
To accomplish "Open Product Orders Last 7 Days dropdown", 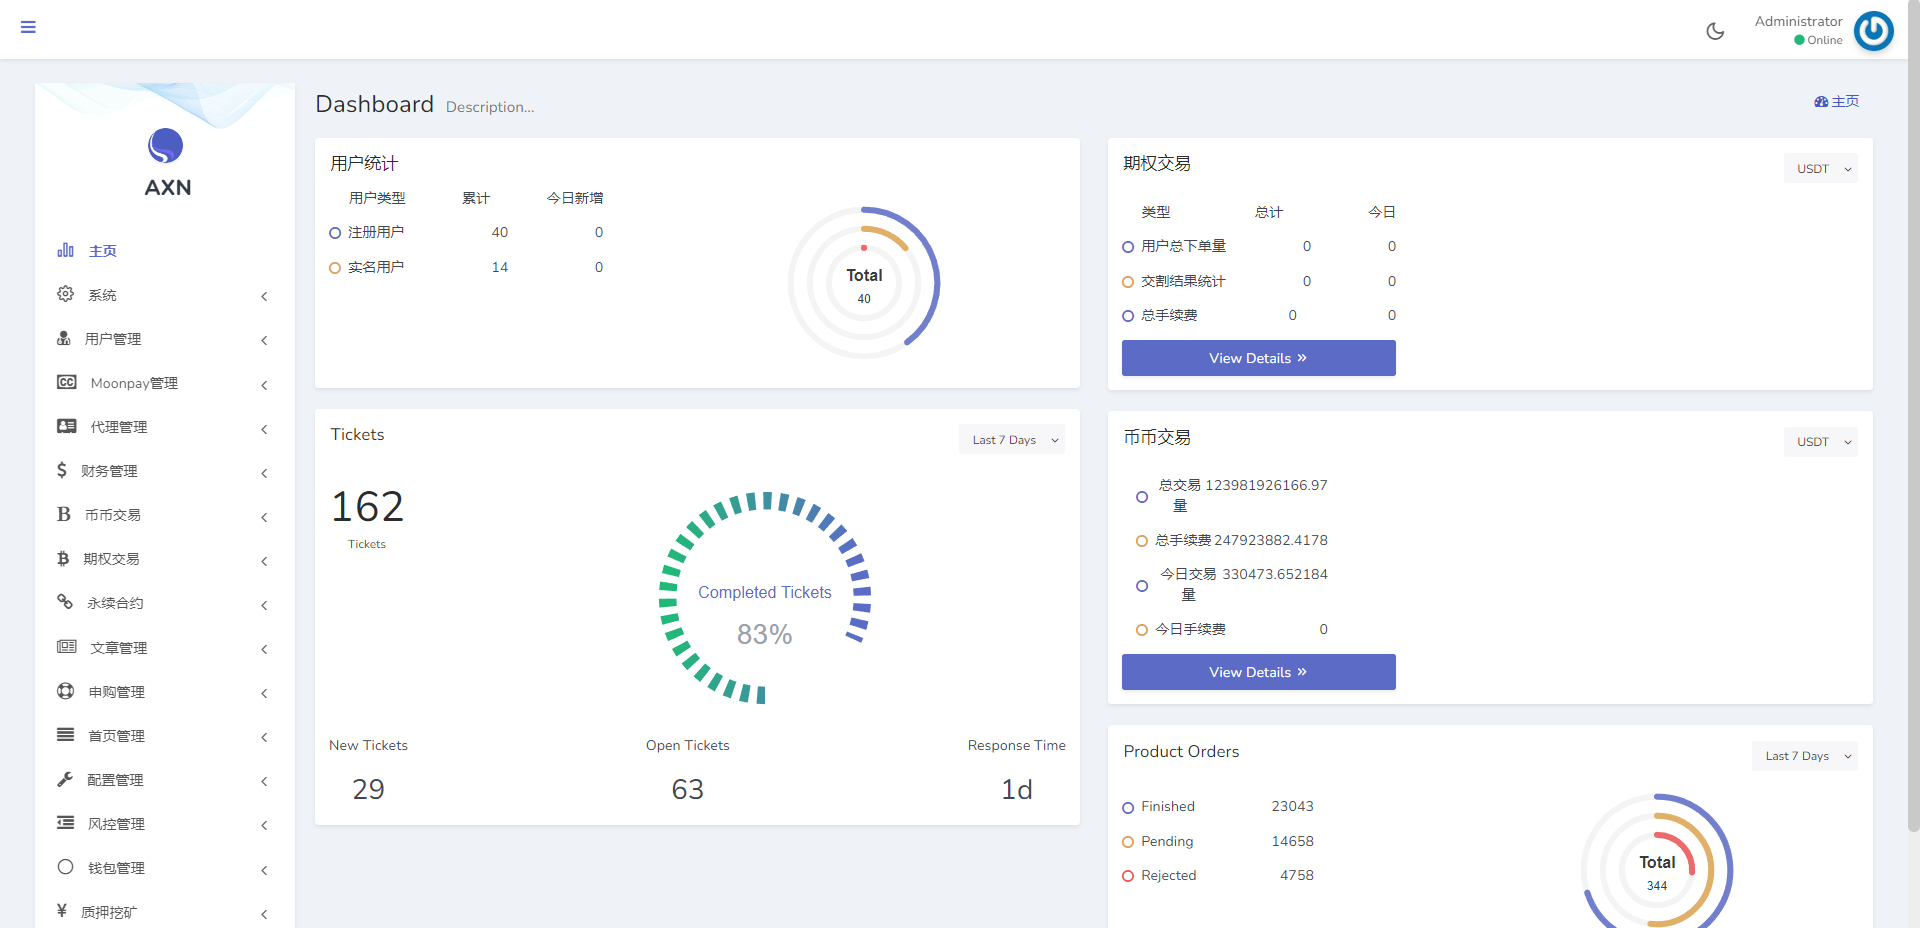I will point(1805,756).
